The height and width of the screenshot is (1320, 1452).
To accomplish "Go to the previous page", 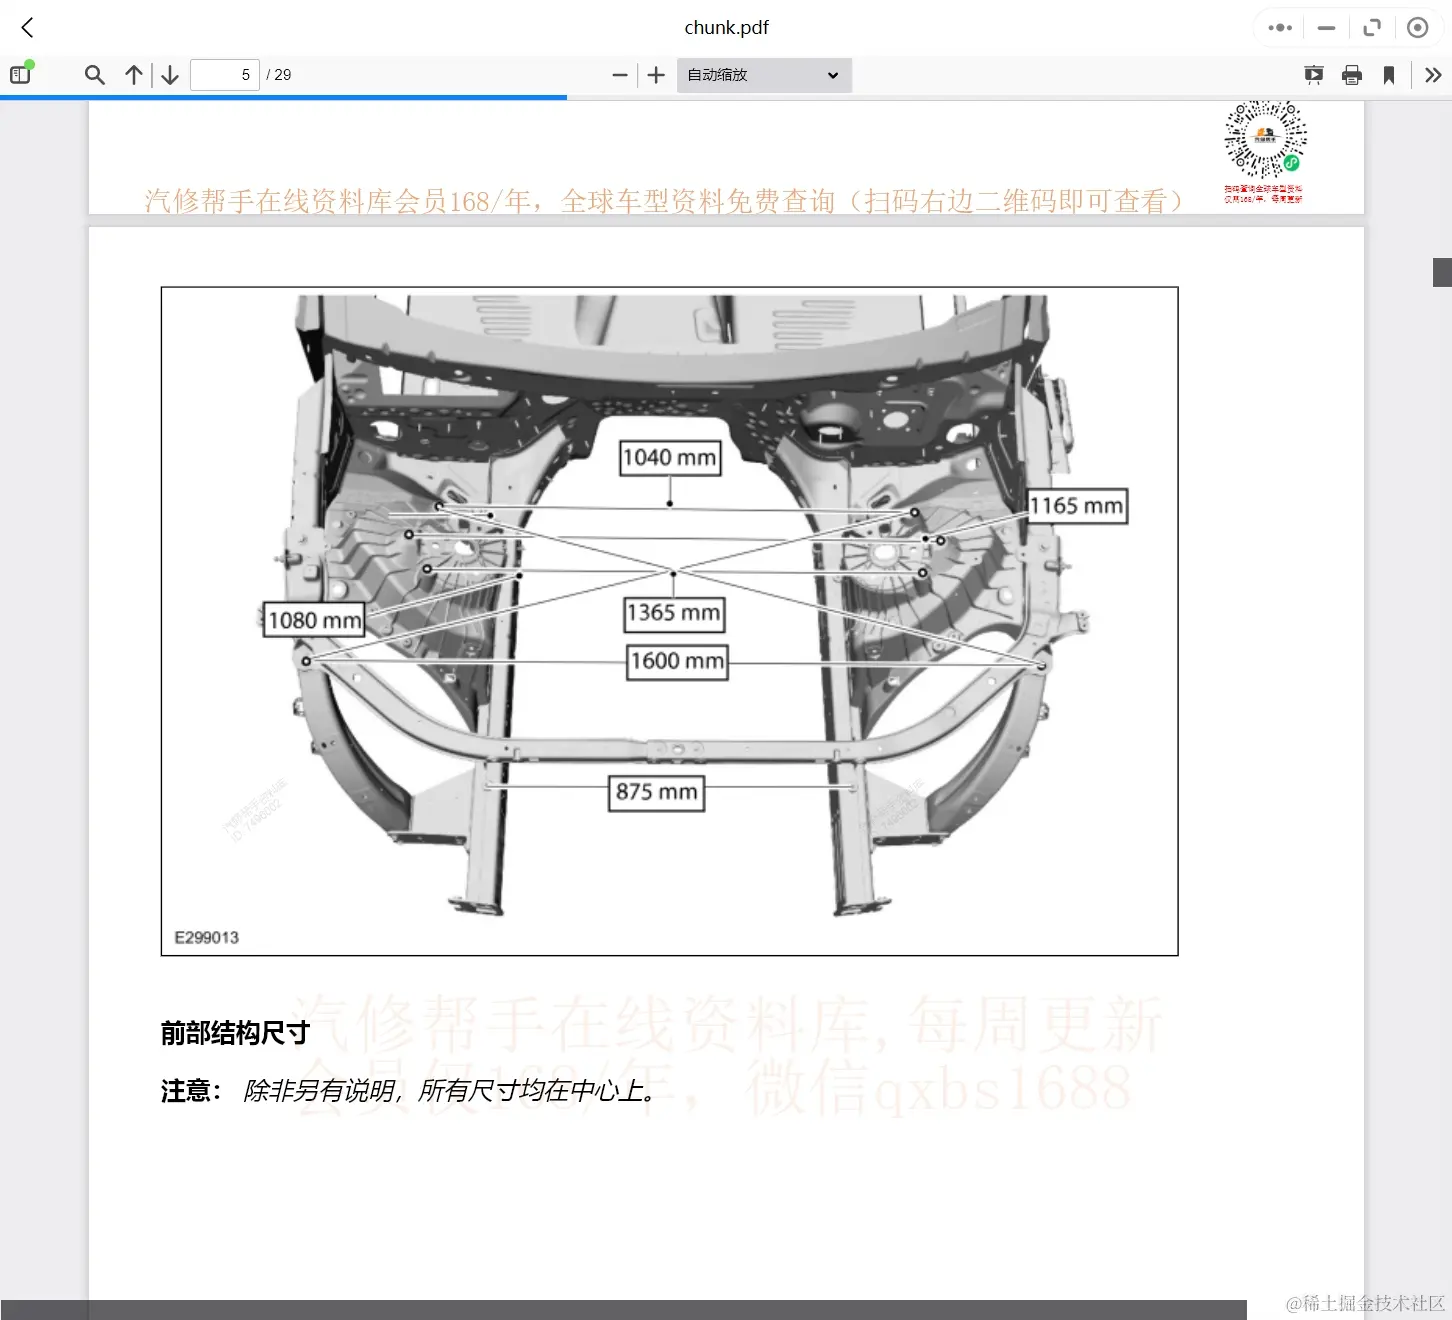I will pyautogui.click(x=133, y=74).
